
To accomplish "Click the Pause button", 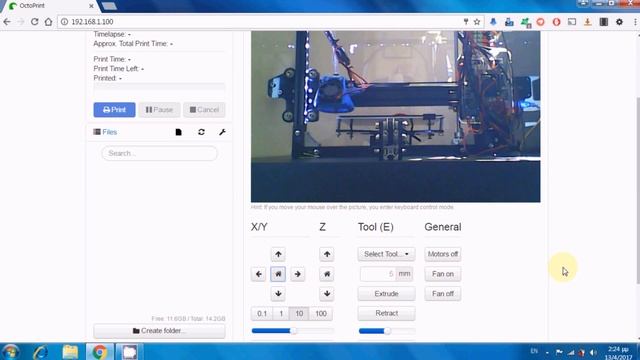I will coord(159,110).
